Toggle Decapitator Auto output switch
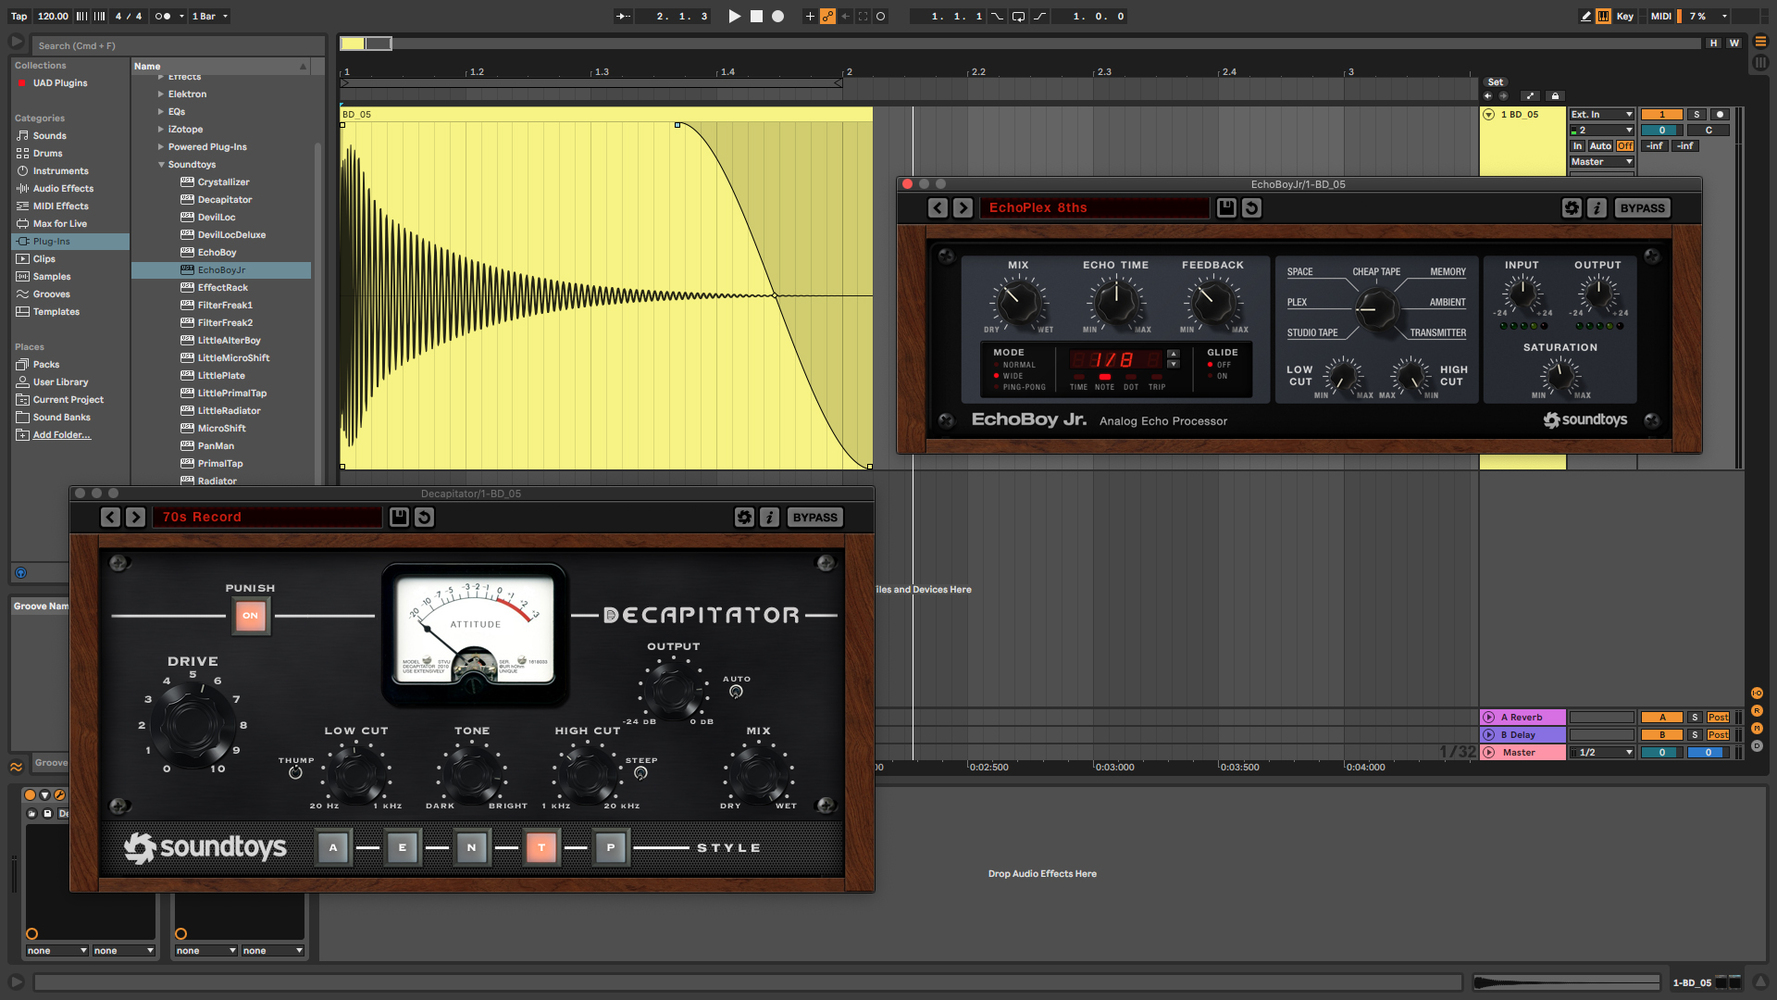1777x1000 pixels. (736, 691)
